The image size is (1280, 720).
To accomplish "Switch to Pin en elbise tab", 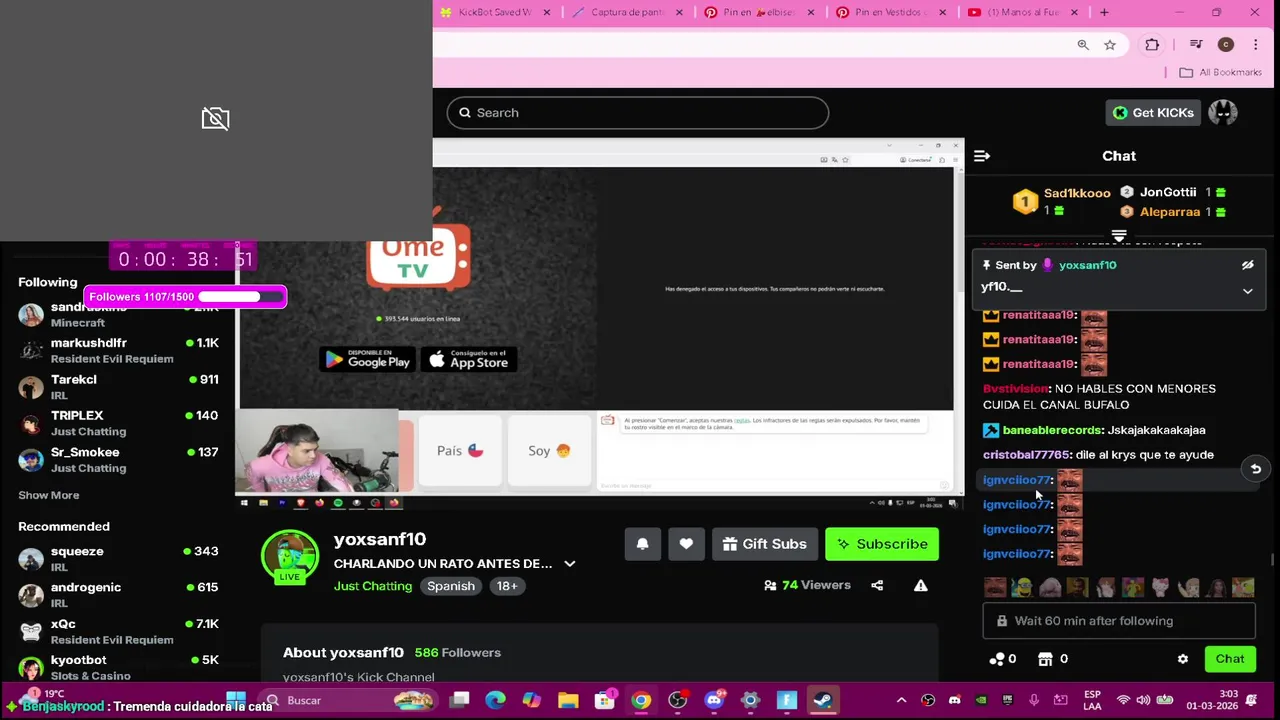I will tap(760, 12).
